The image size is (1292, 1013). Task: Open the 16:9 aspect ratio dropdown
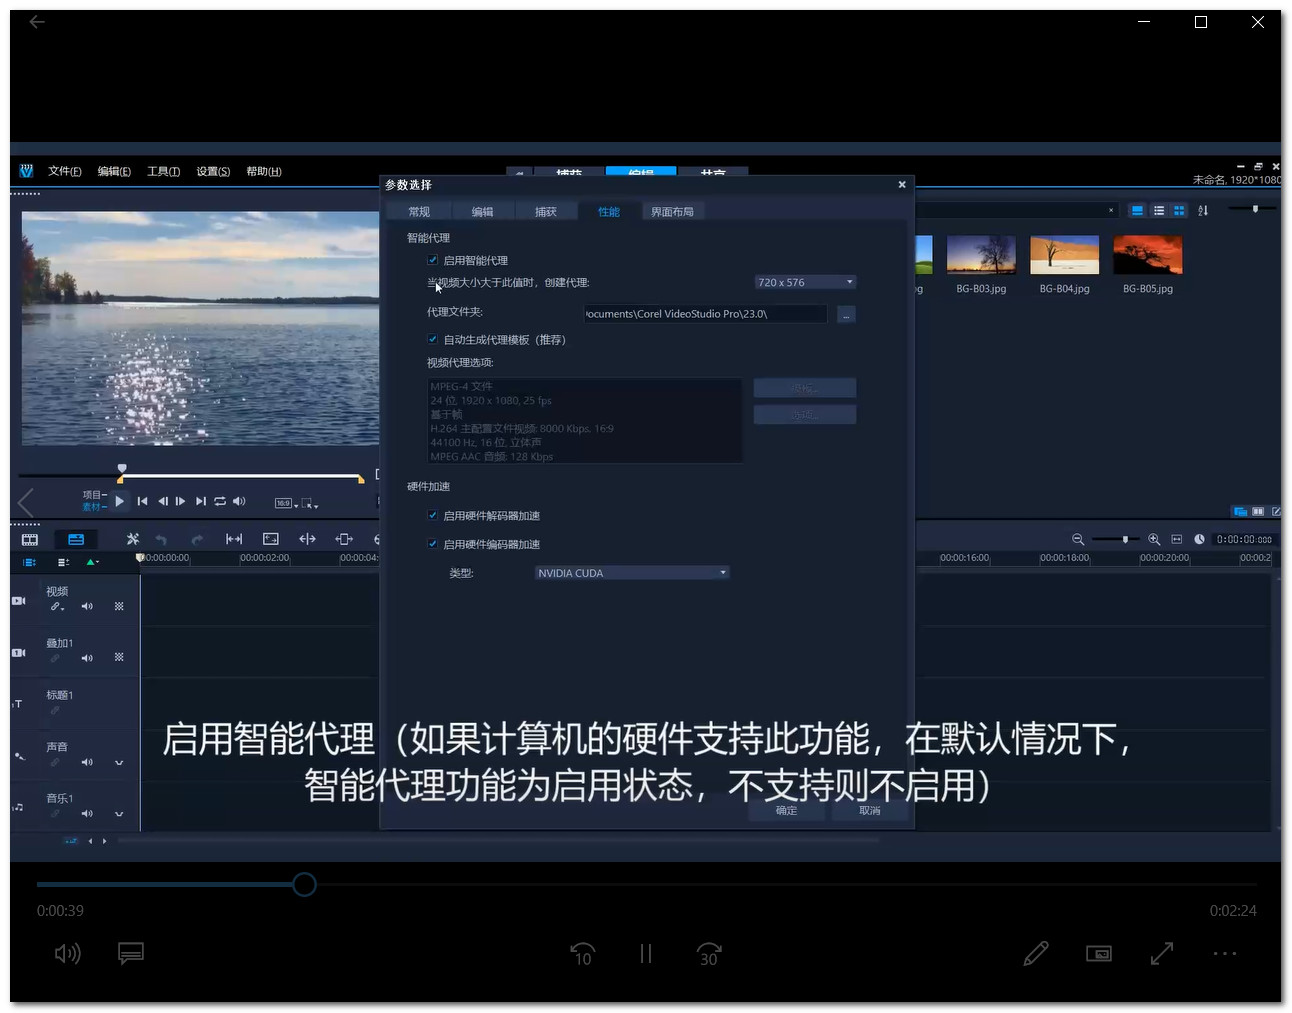point(286,503)
